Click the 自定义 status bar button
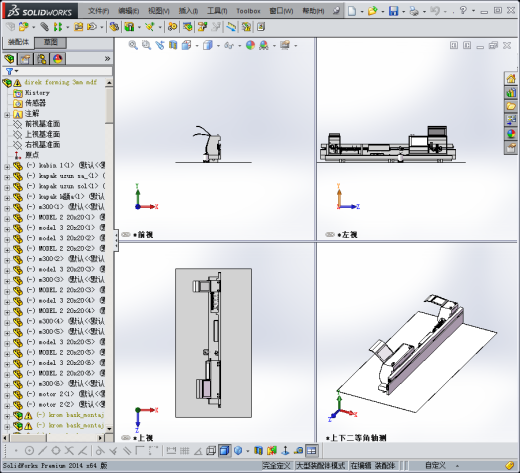Screen dimensions: 520x473 (435, 465)
